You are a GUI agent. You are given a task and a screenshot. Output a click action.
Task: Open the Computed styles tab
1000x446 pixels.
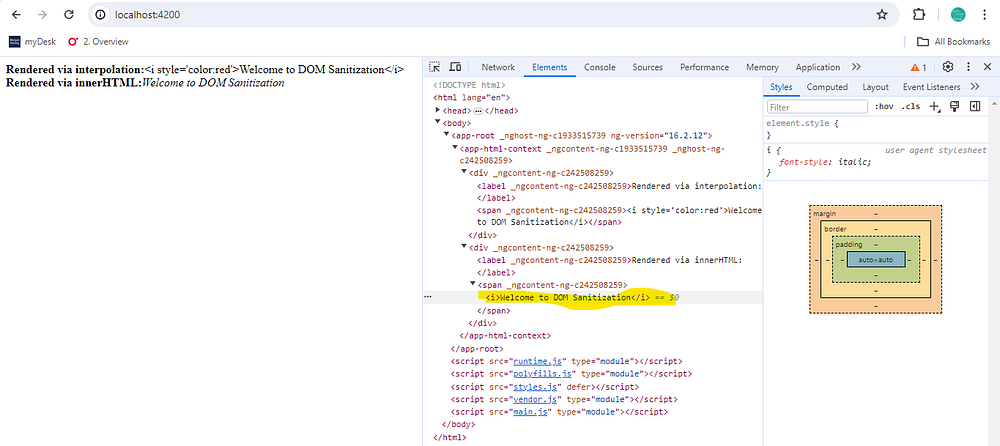tap(827, 87)
